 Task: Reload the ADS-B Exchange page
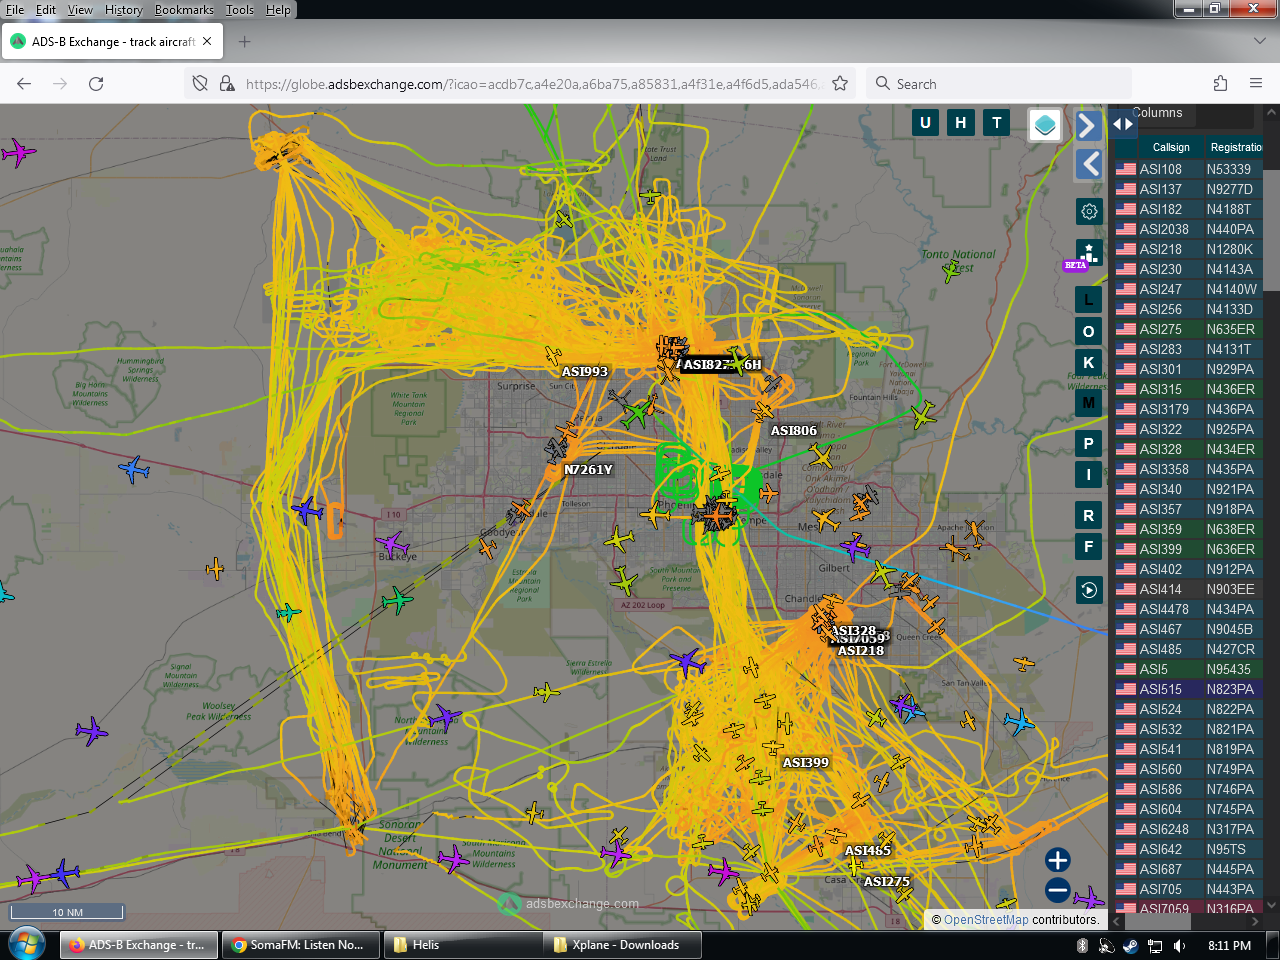tap(96, 84)
